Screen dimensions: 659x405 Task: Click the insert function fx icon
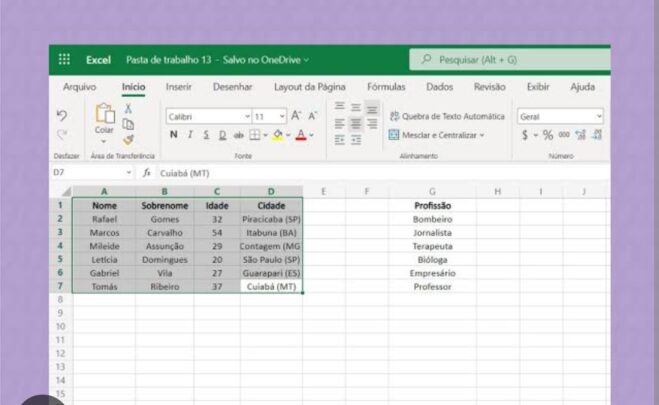click(x=147, y=173)
